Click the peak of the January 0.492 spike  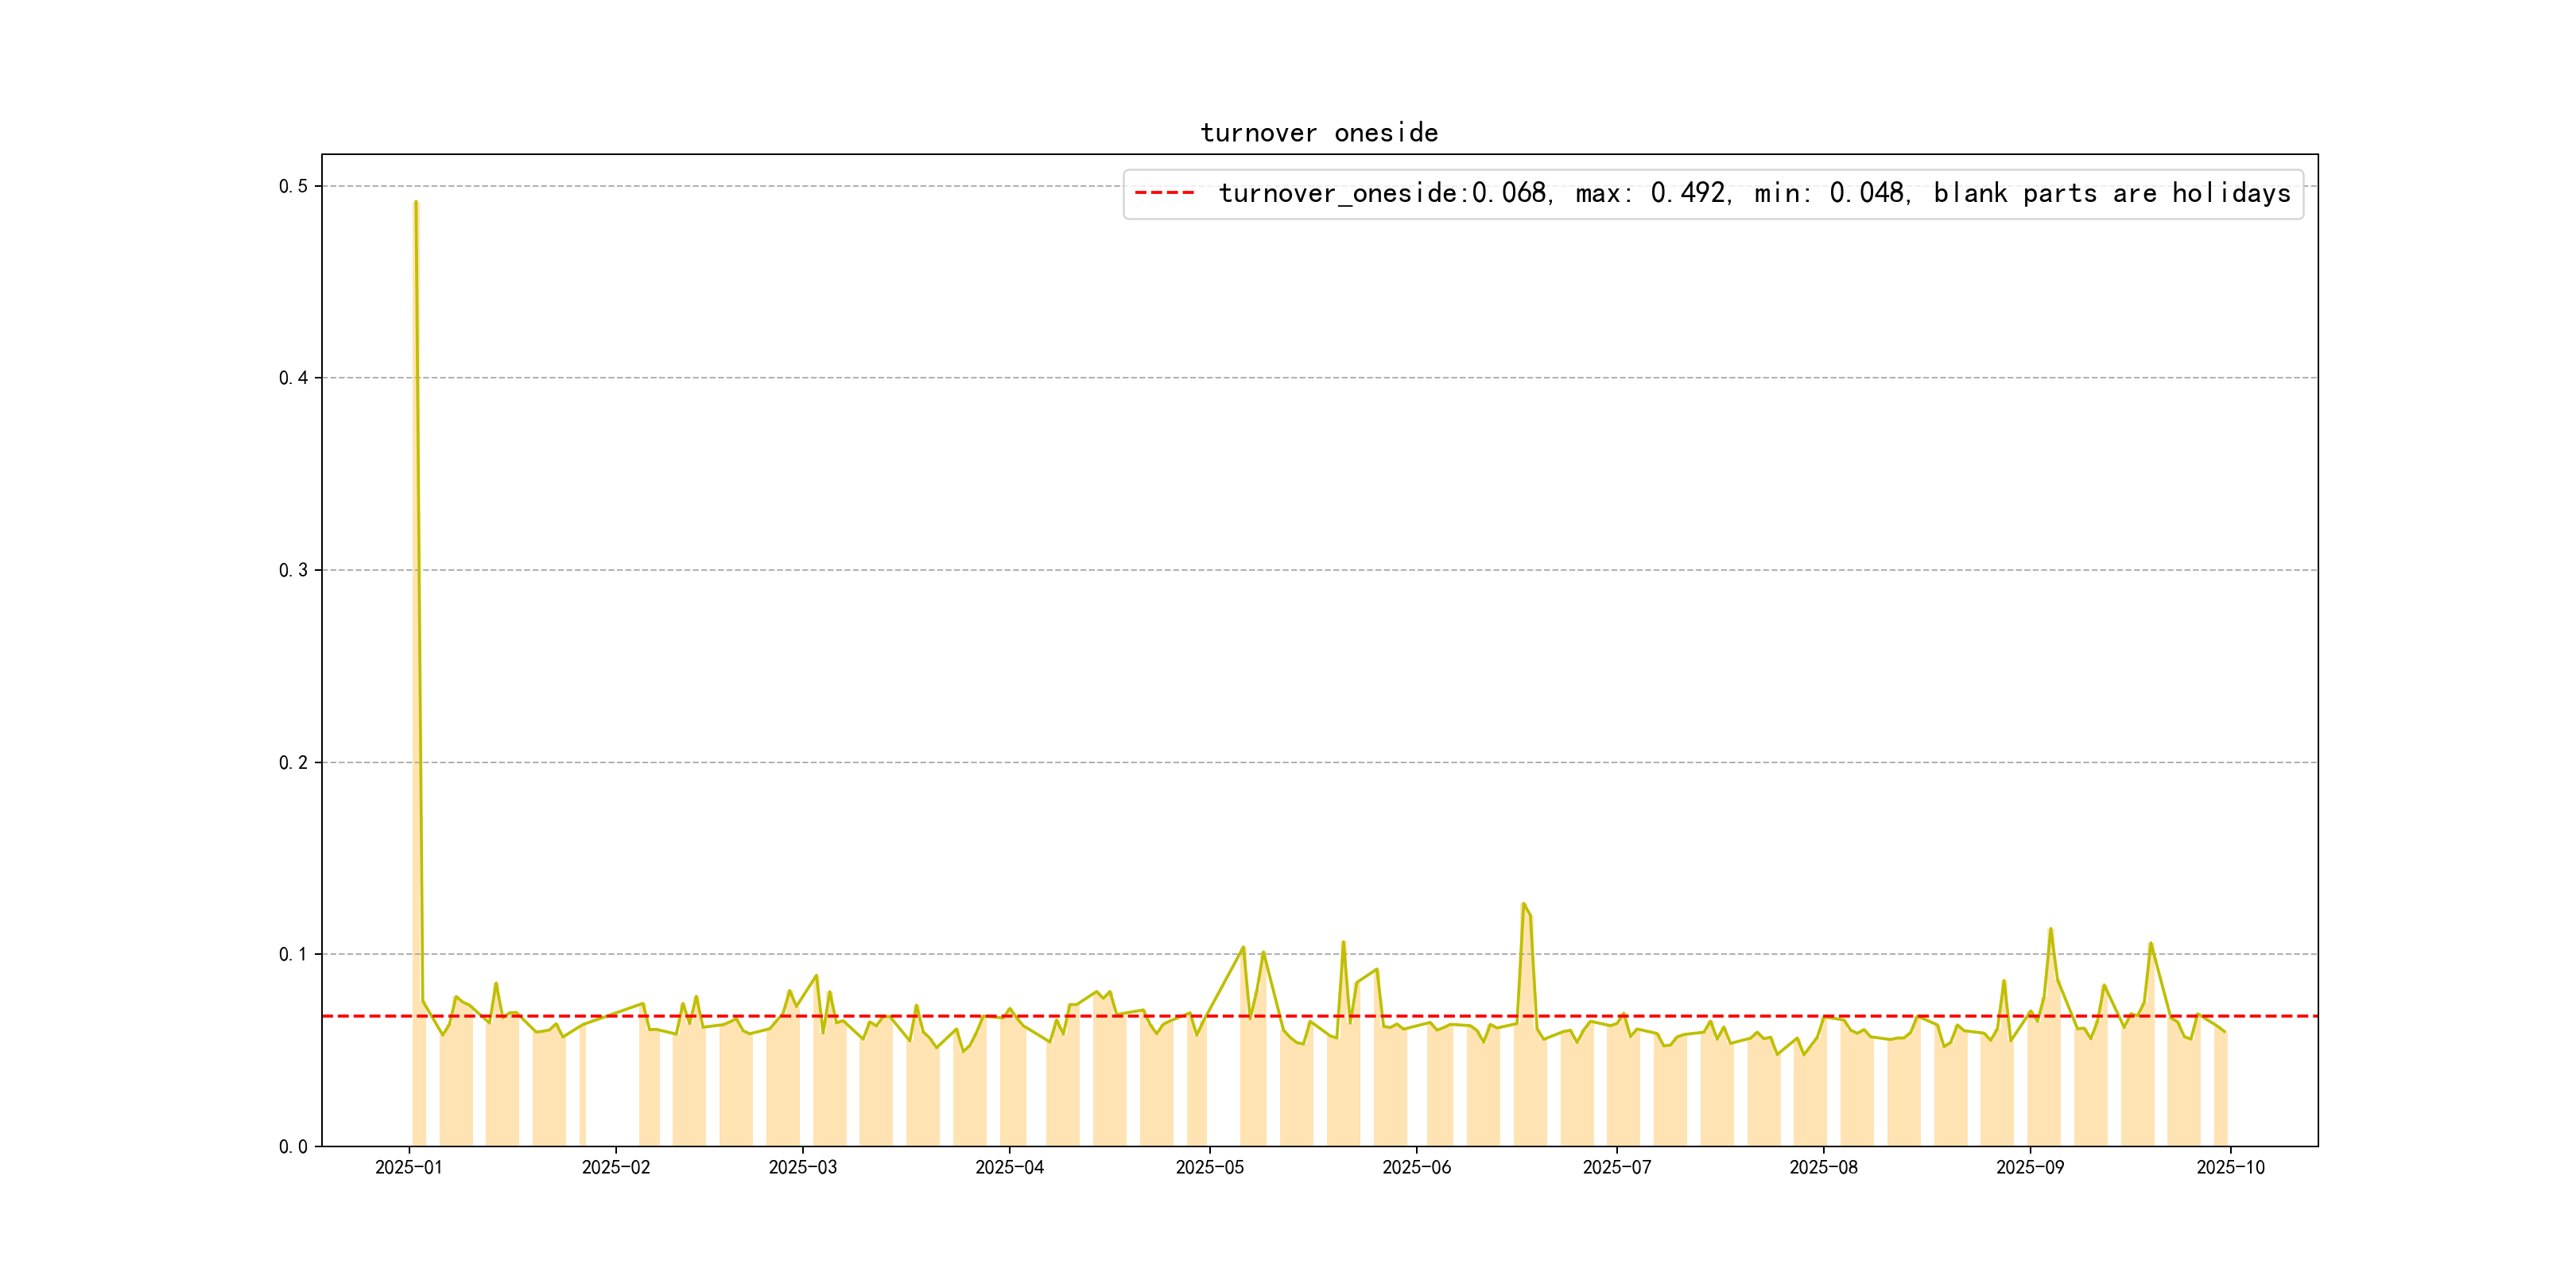[x=415, y=202]
